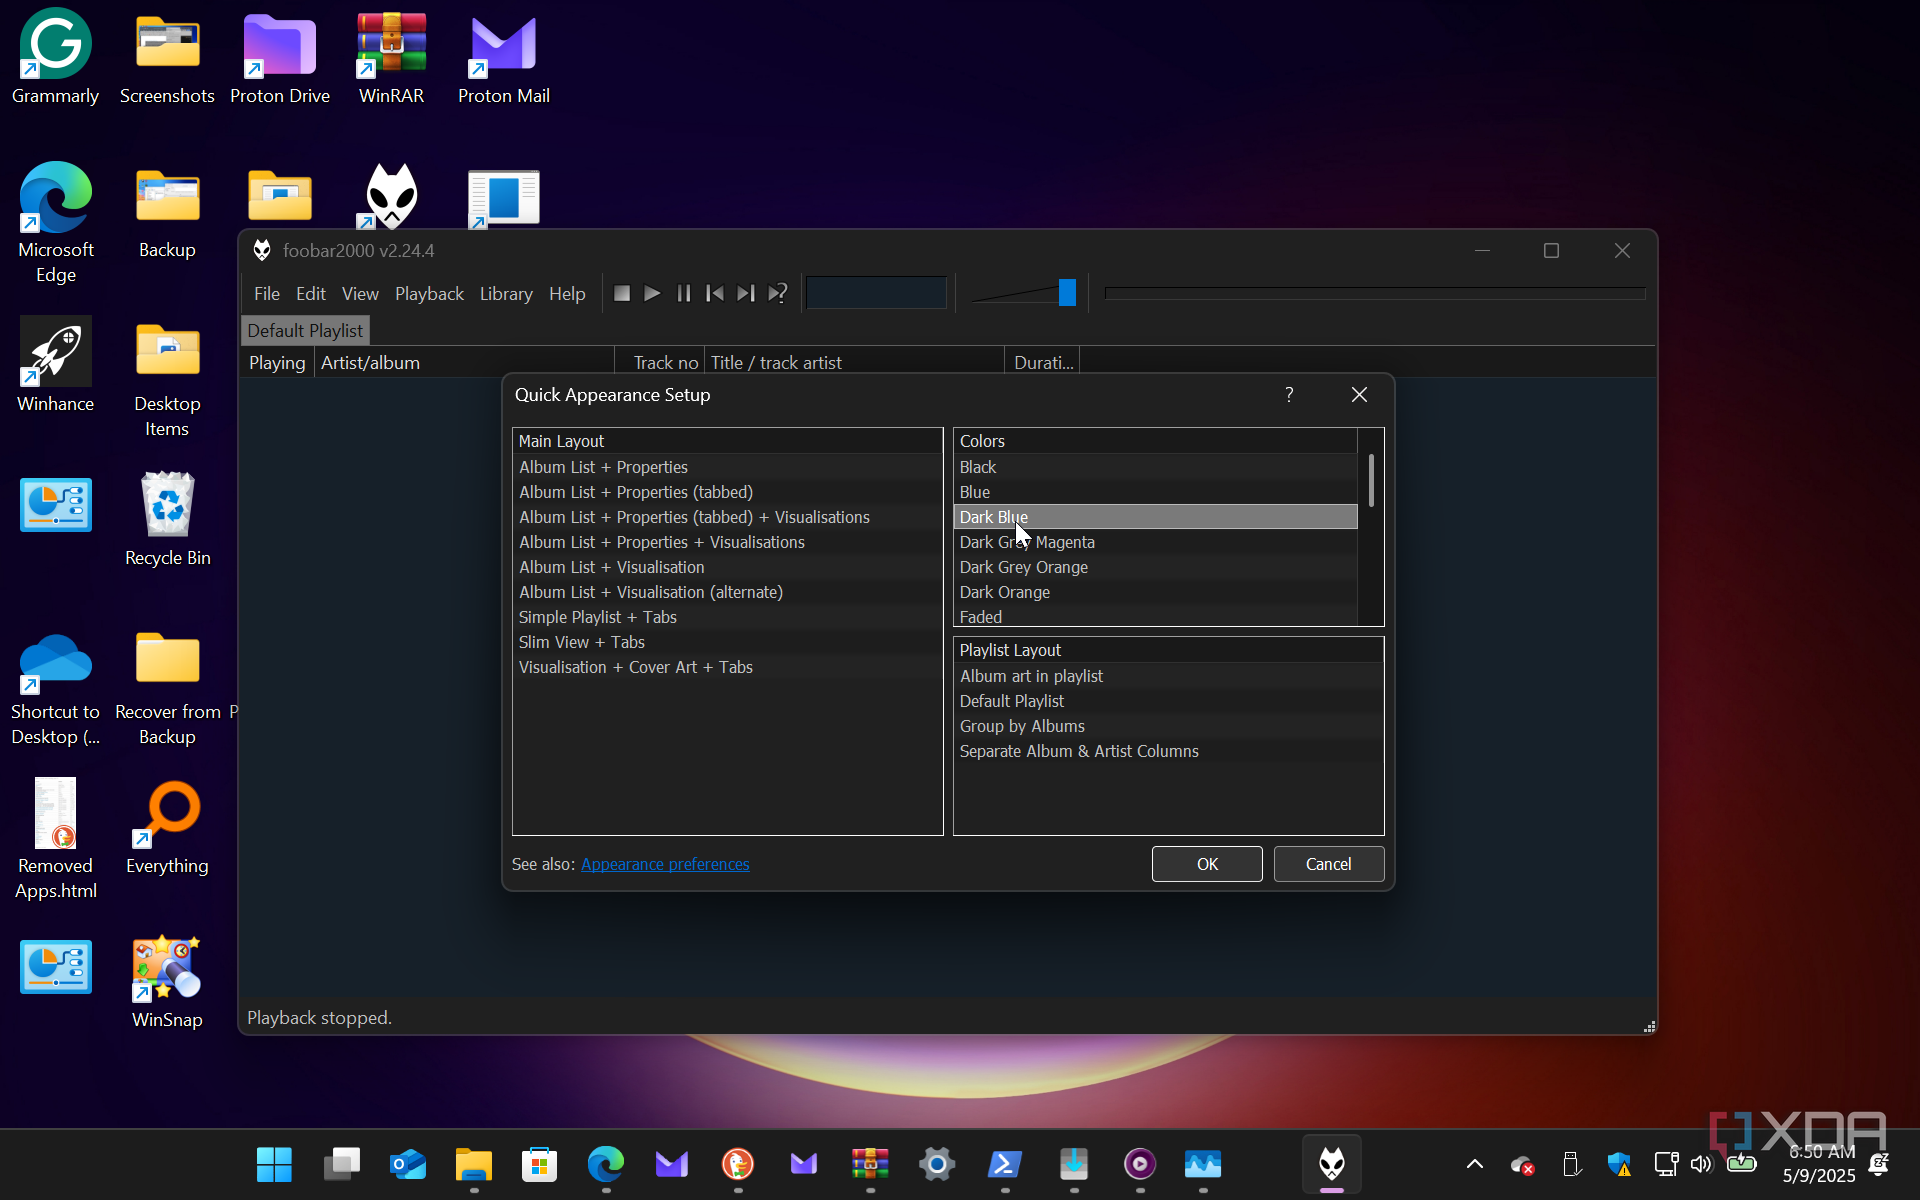This screenshot has width=1920, height=1200.
Task: Click the Previous track button
Action: [715, 293]
